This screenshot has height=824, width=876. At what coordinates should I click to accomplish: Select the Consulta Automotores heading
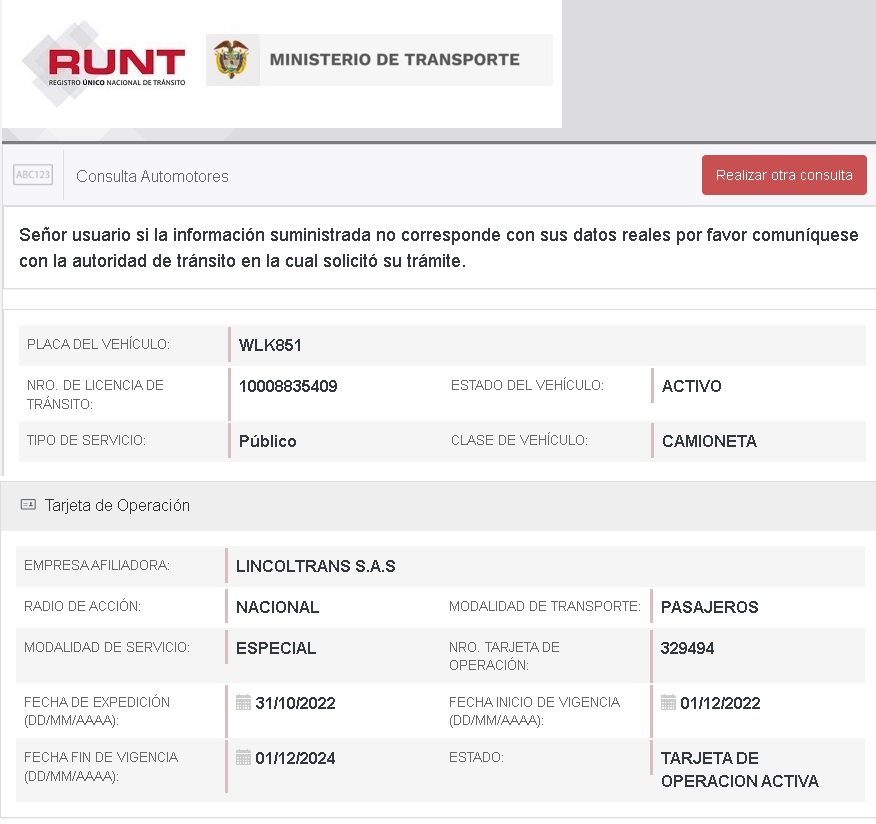(x=152, y=176)
